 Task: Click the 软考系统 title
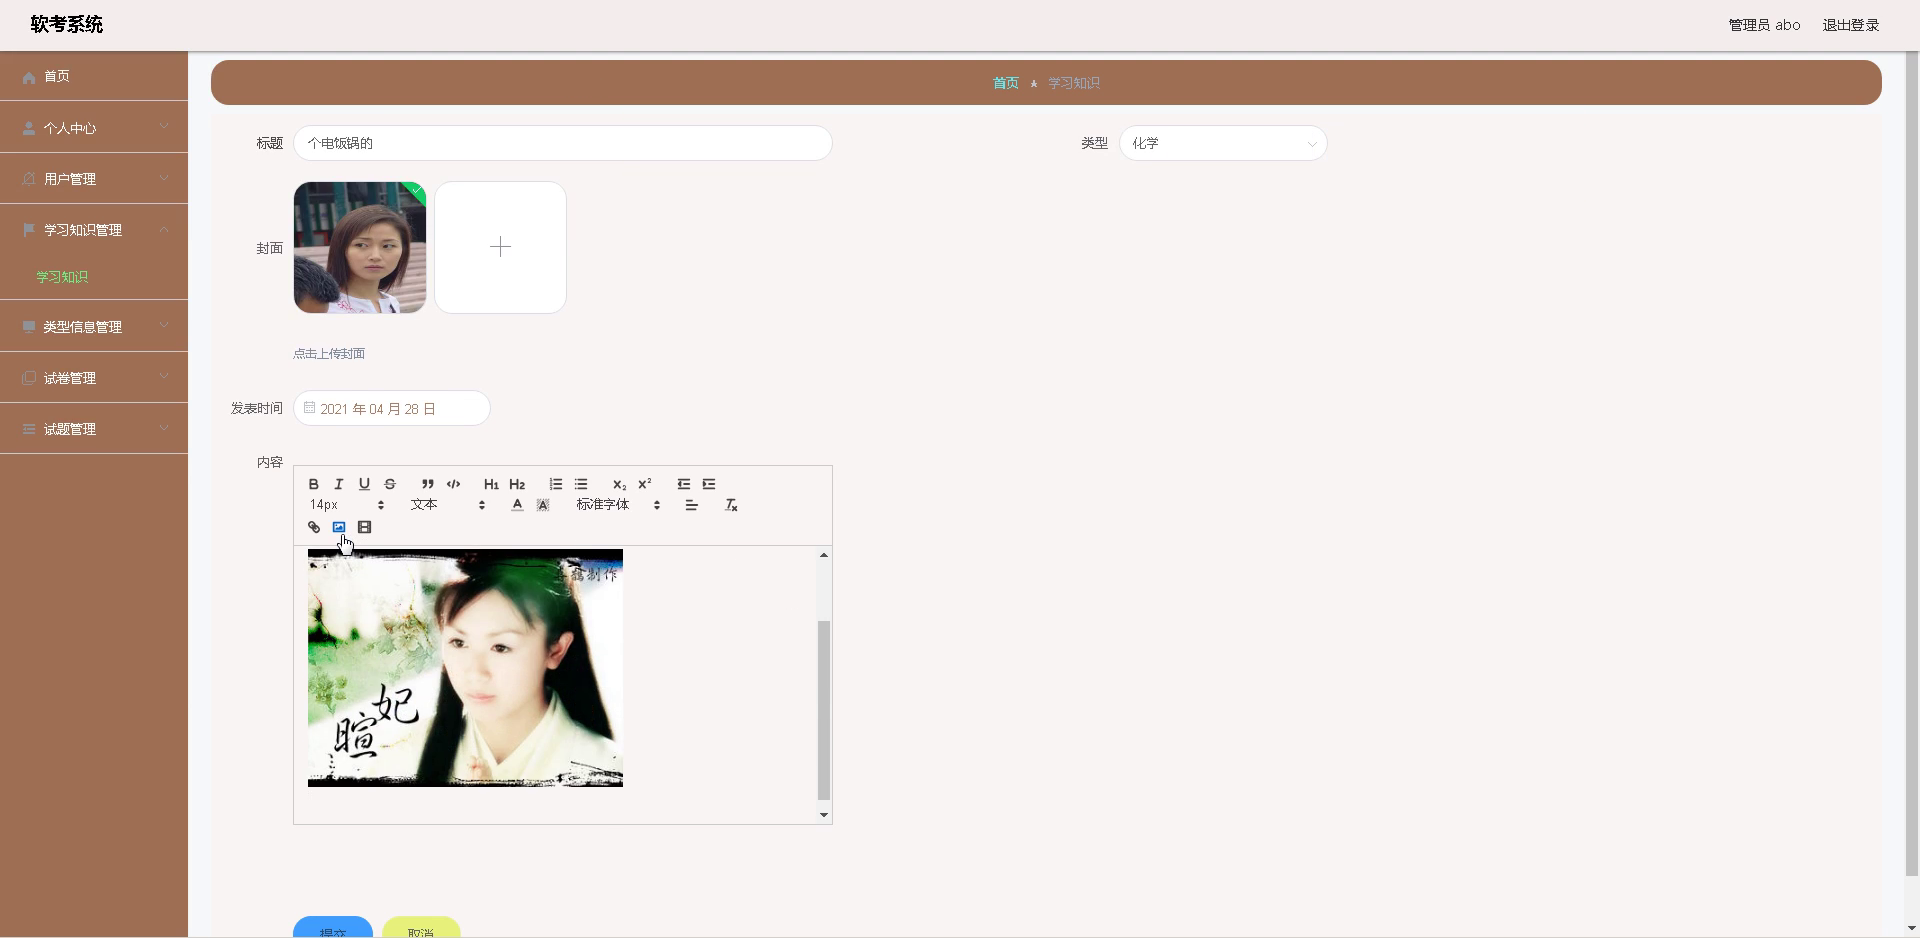(67, 24)
